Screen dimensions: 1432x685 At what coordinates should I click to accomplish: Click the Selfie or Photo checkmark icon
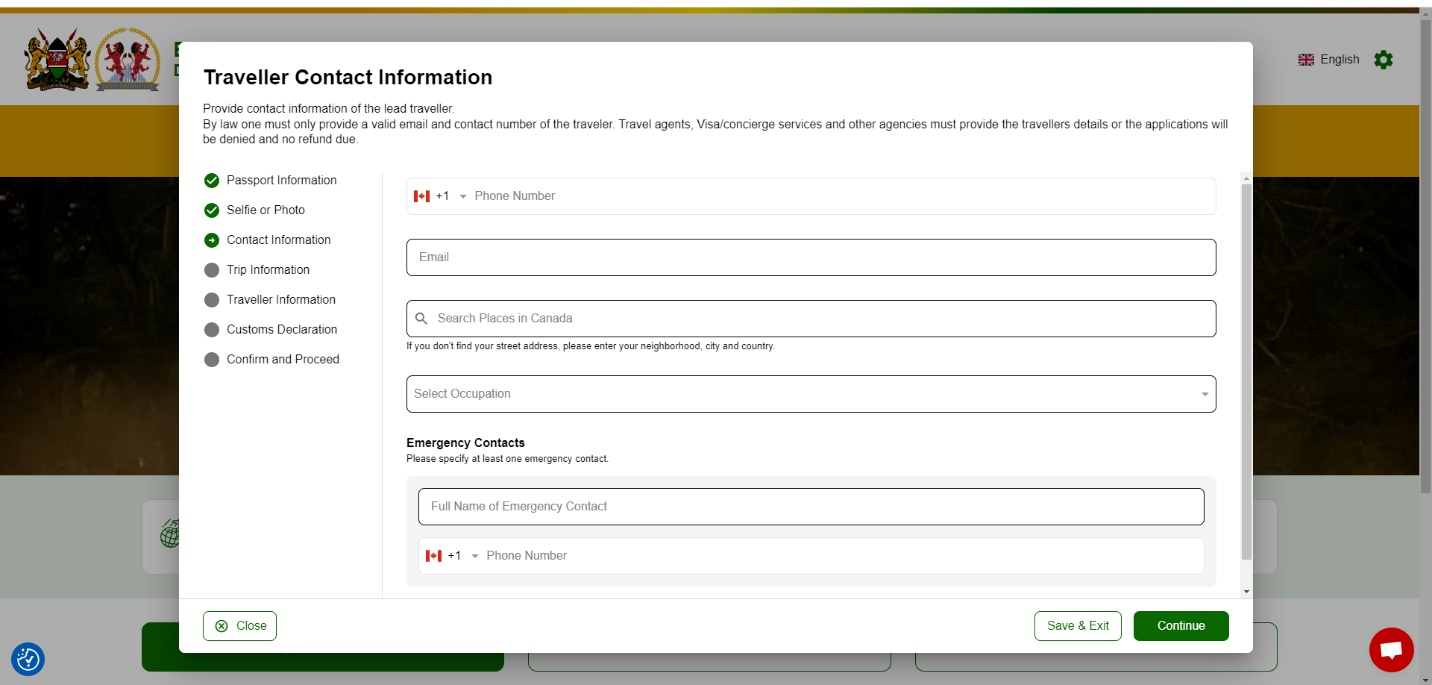pyautogui.click(x=211, y=211)
